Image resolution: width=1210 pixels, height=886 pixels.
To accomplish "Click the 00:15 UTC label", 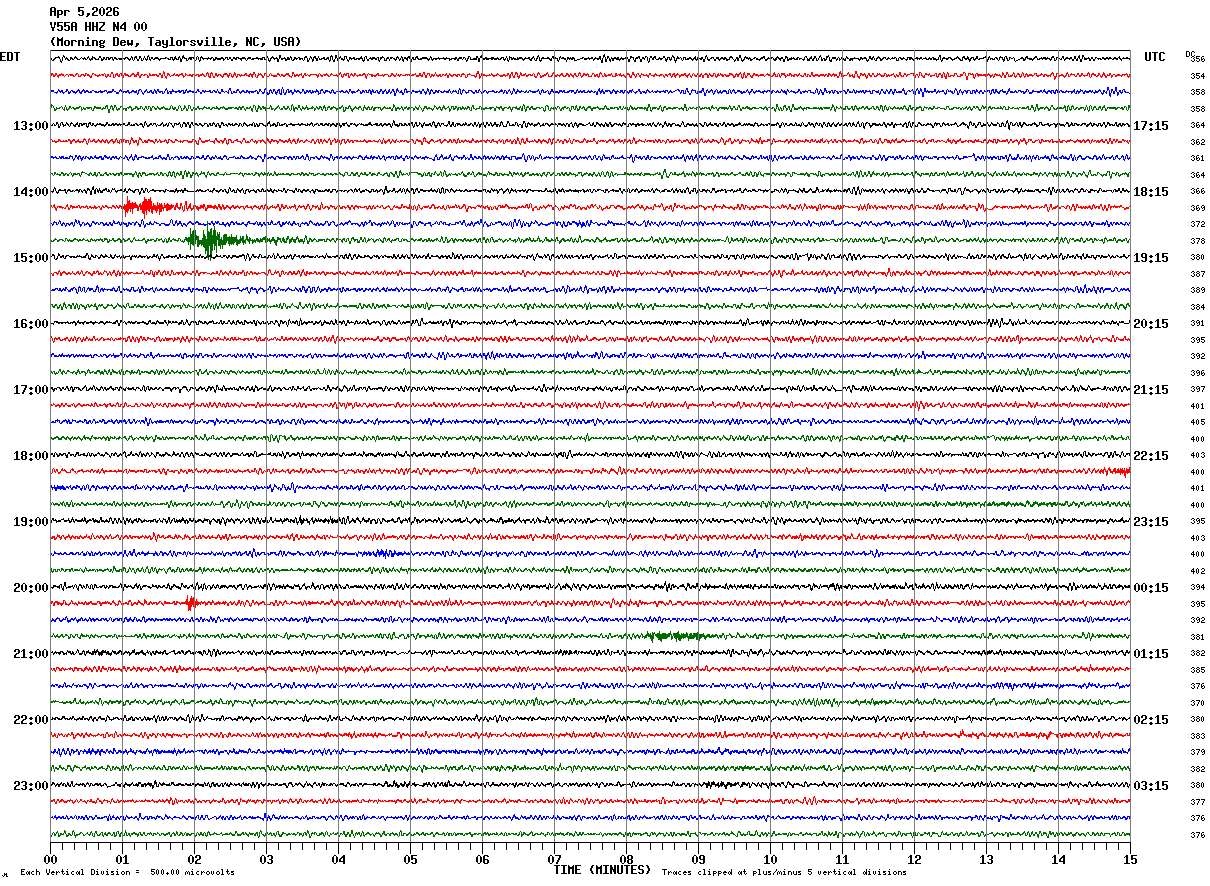I will [x=1151, y=588].
